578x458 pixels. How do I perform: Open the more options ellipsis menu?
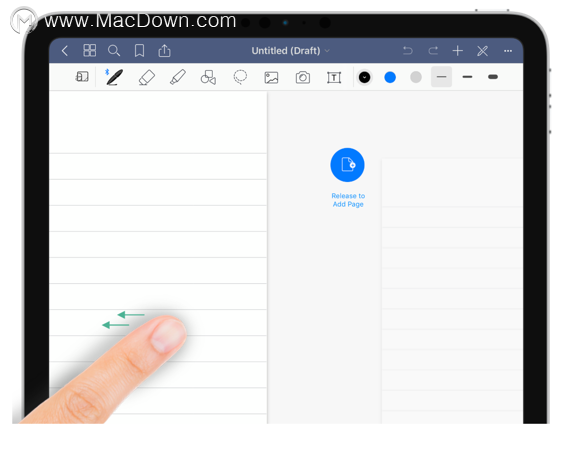tap(508, 51)
